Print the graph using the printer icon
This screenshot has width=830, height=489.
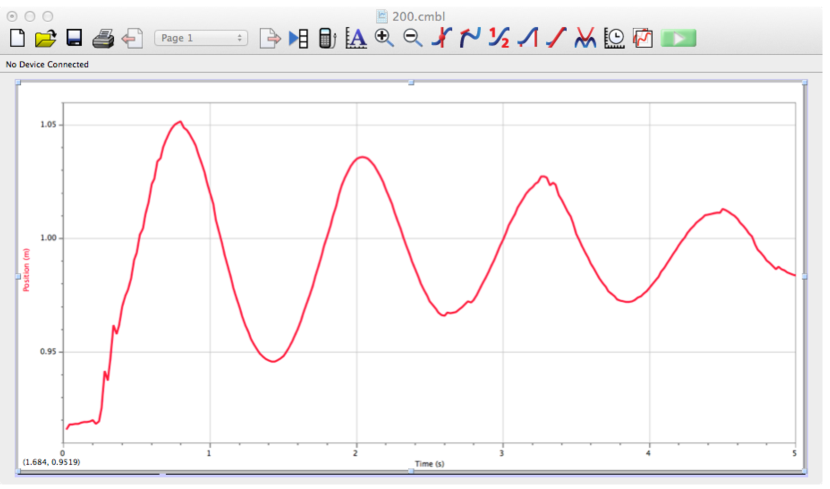click(x=104, y=38)
